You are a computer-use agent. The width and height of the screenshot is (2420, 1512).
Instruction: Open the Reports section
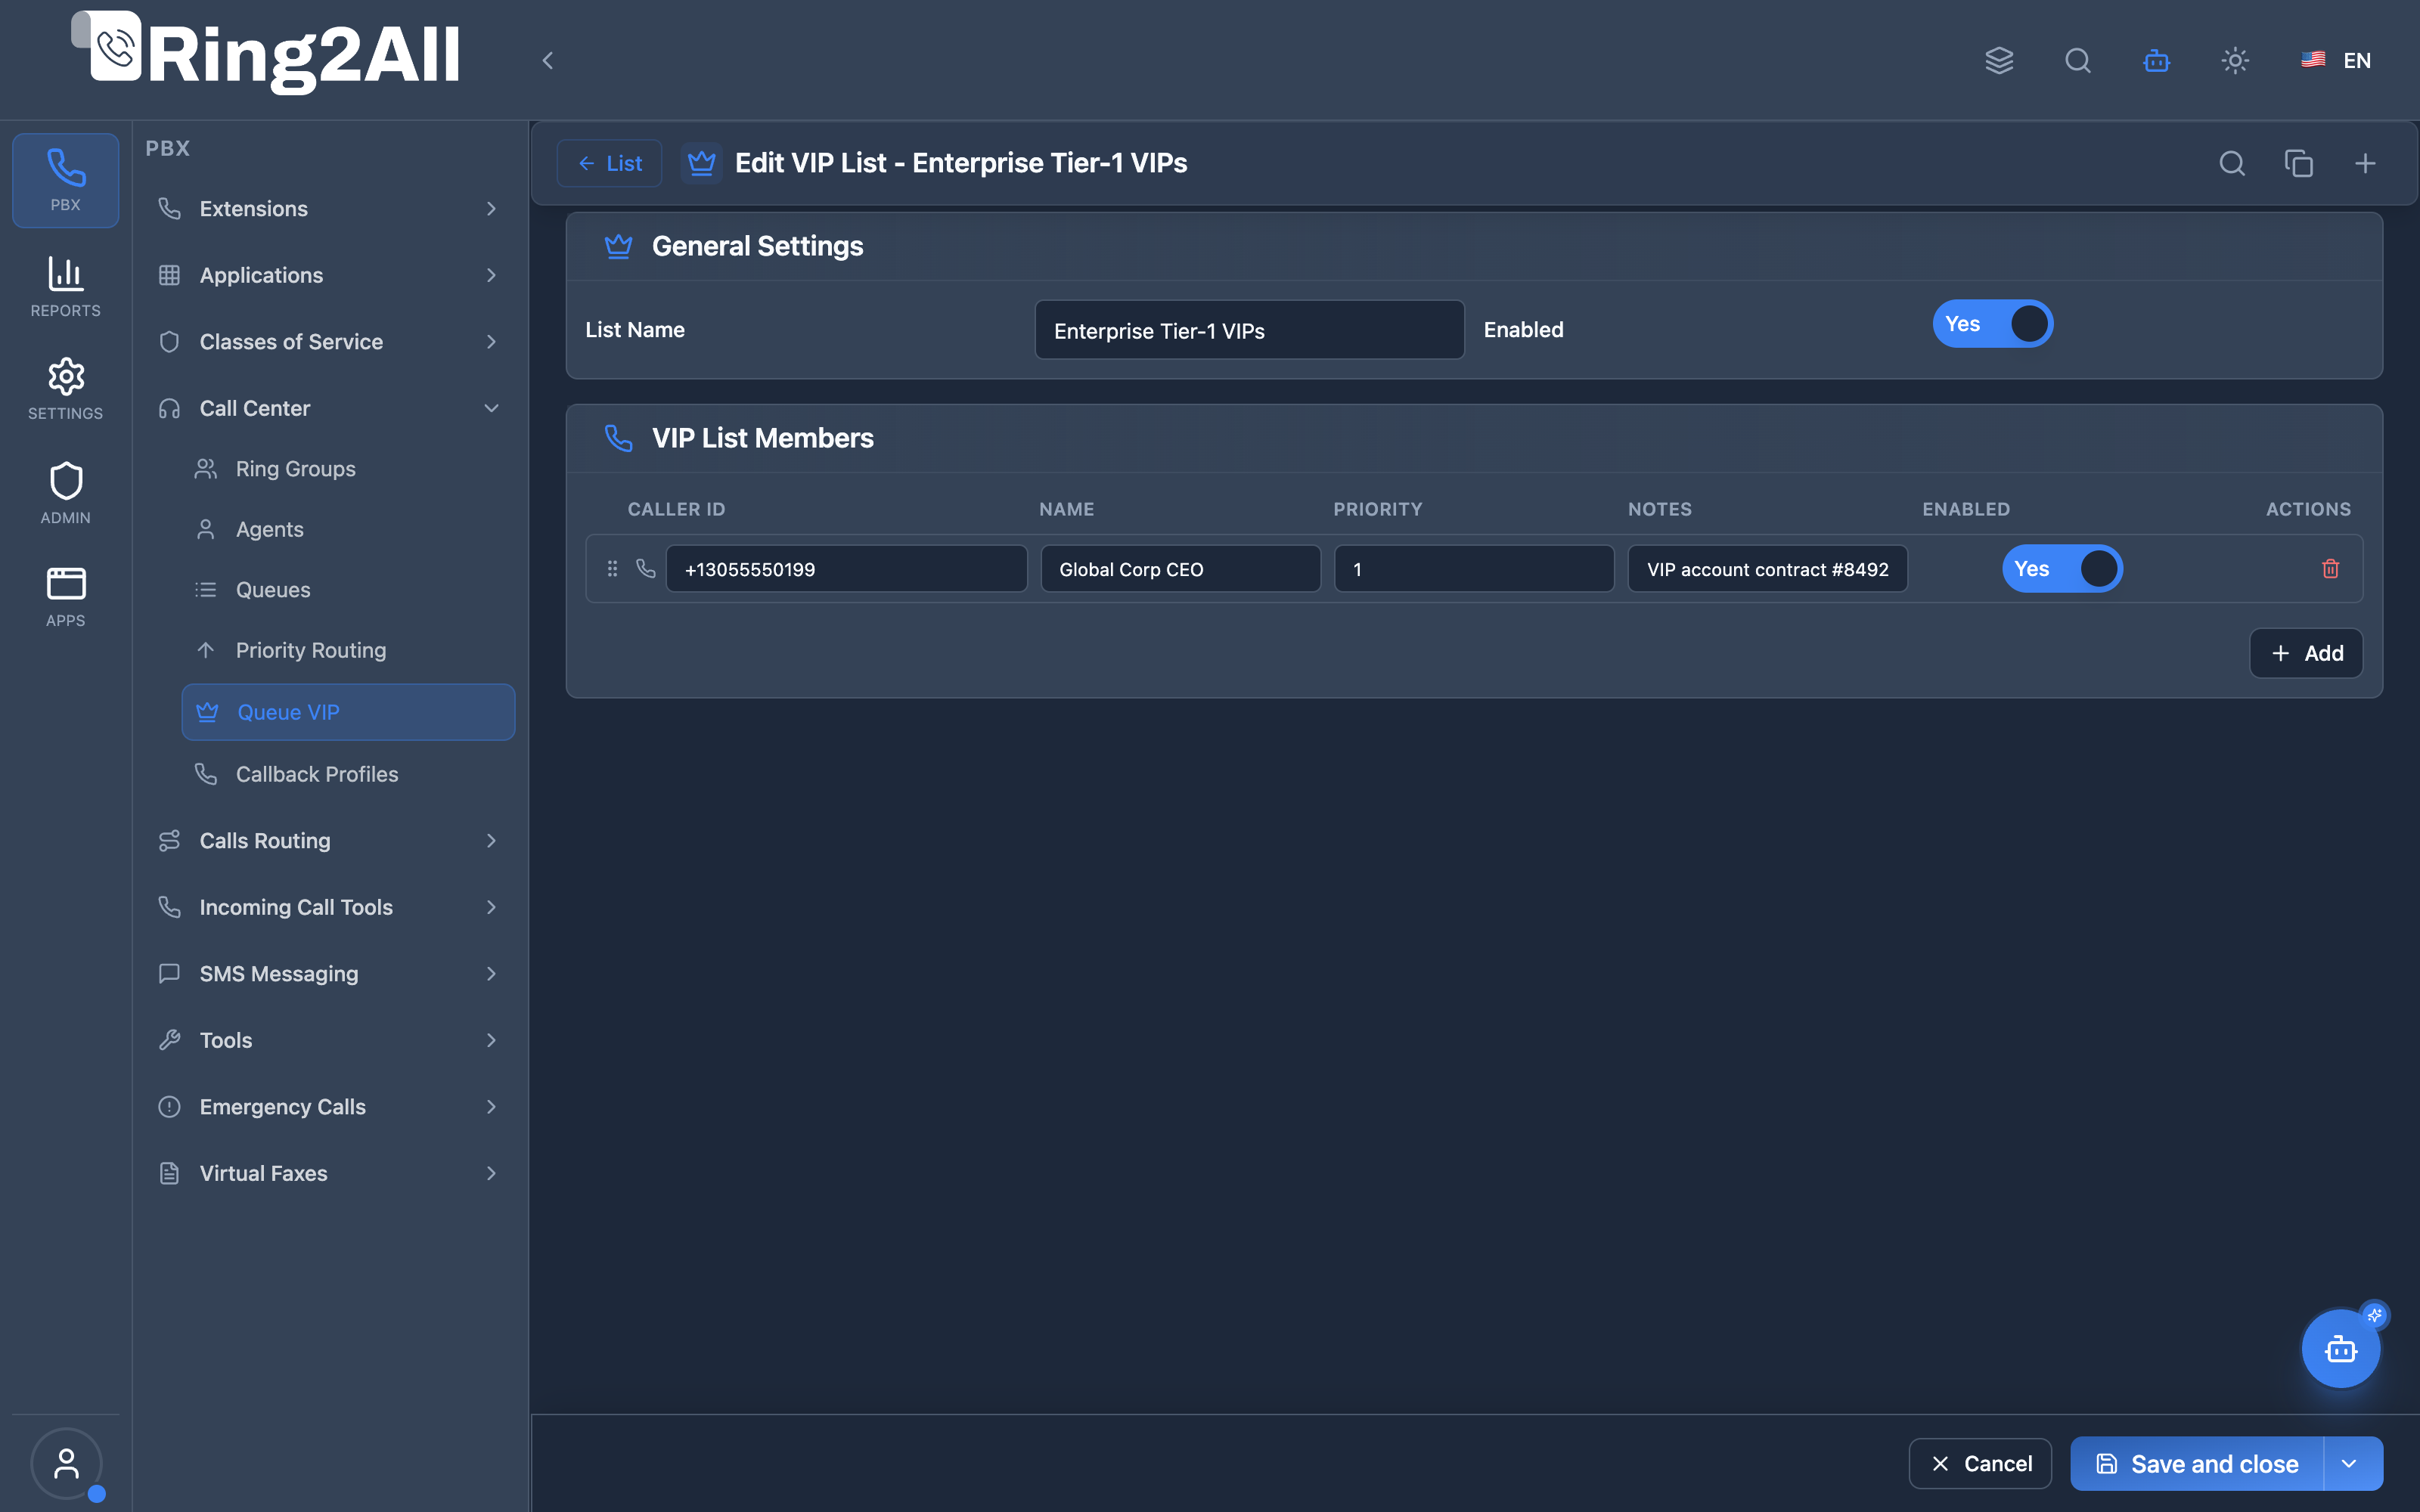point(66,287)
